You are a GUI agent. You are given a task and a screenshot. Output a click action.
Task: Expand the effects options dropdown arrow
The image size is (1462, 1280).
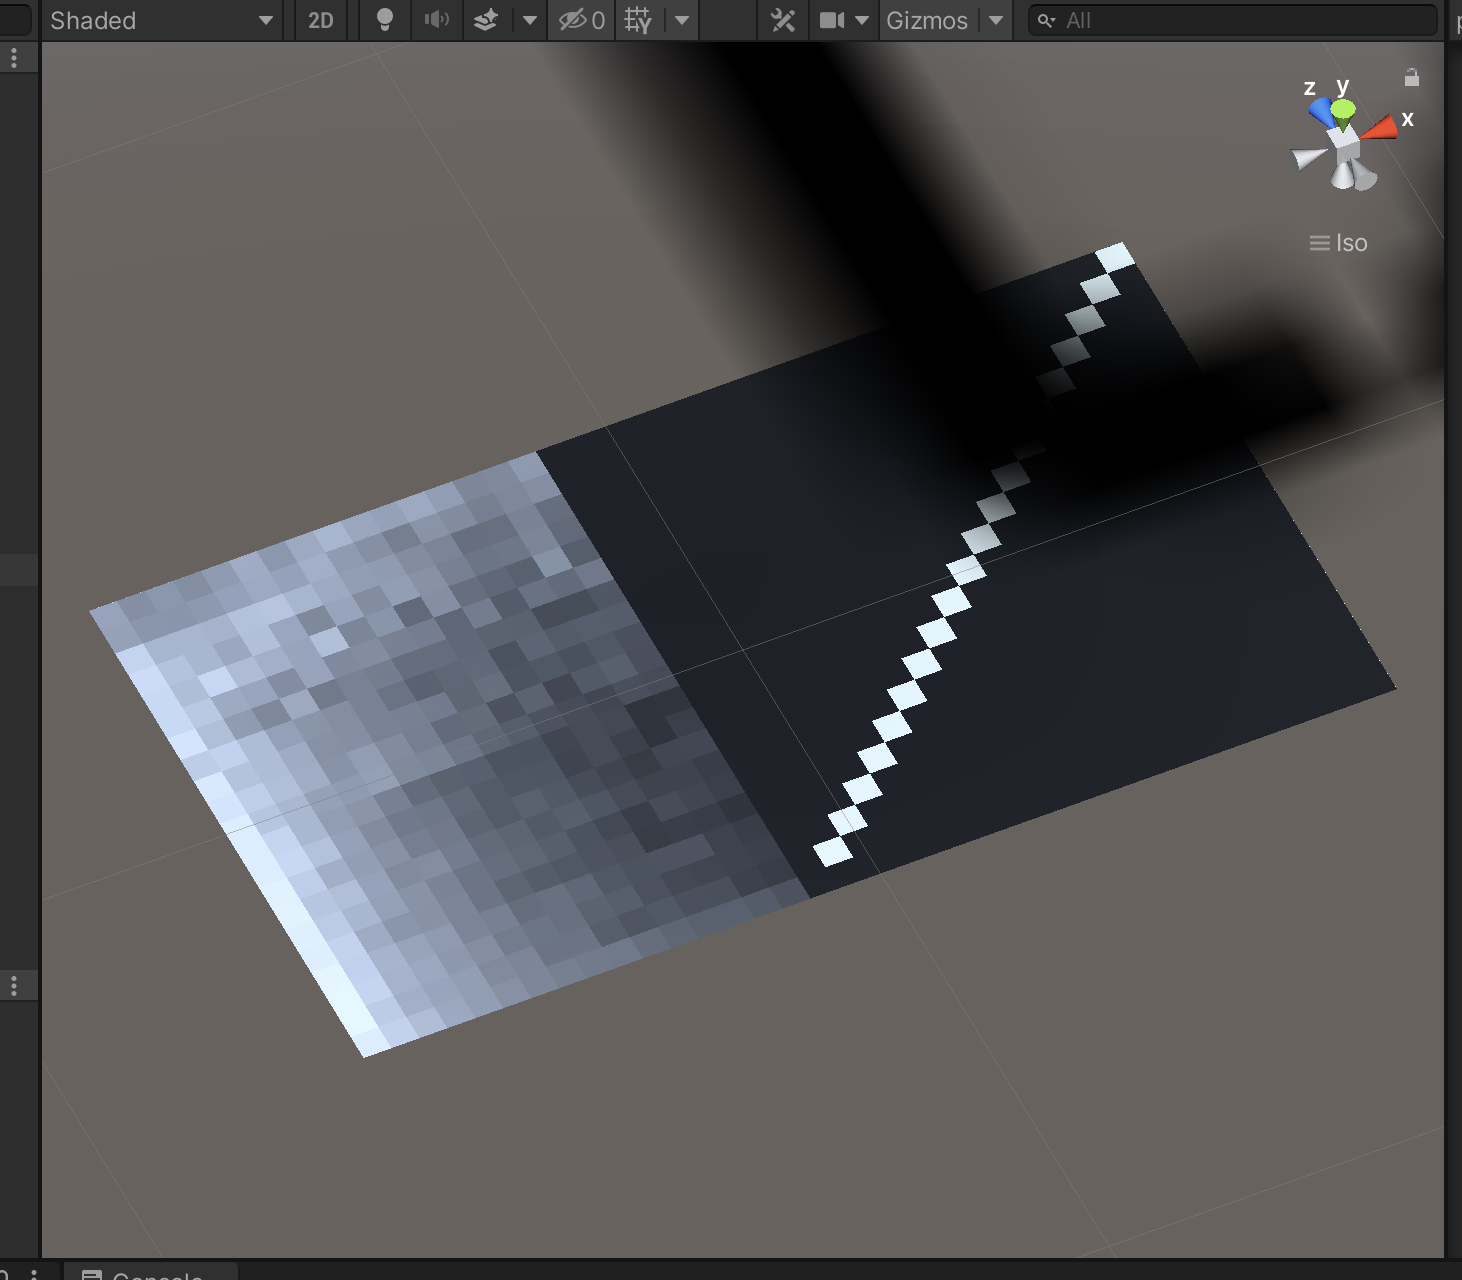tap(530, 21)
